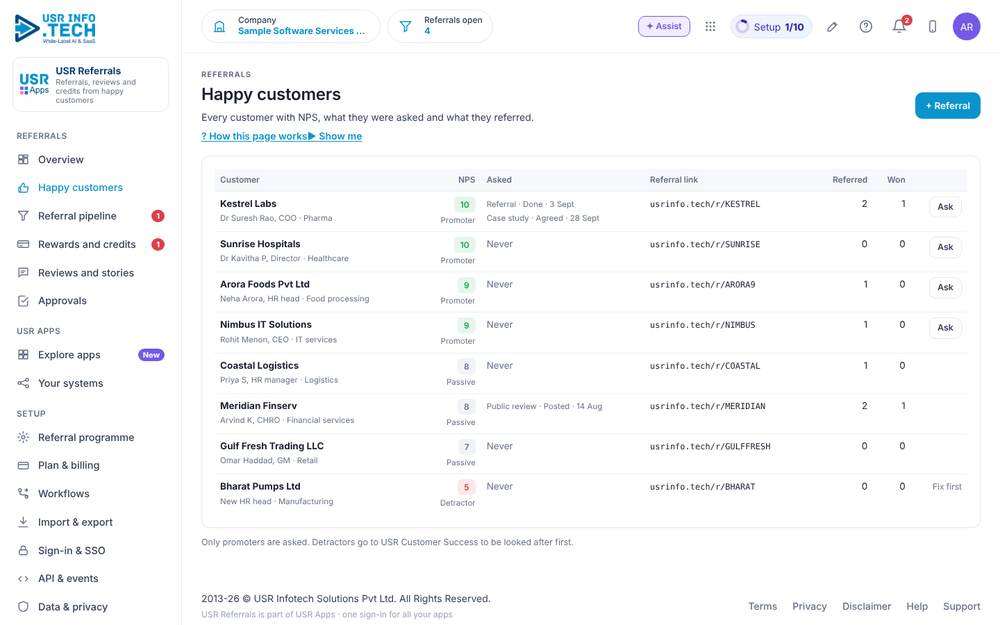Click the Reviews and stories chat icon

coord(23,272)
